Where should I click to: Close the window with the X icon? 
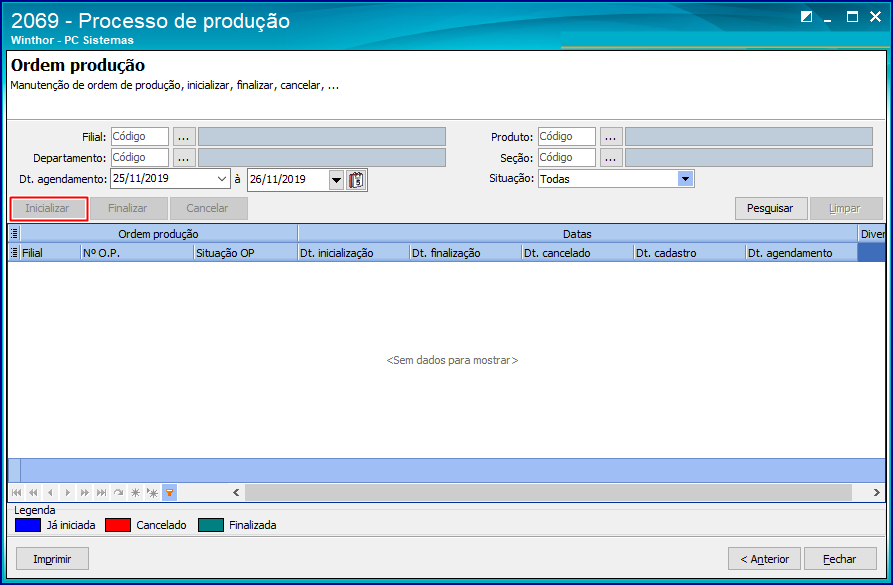(875, 17)
